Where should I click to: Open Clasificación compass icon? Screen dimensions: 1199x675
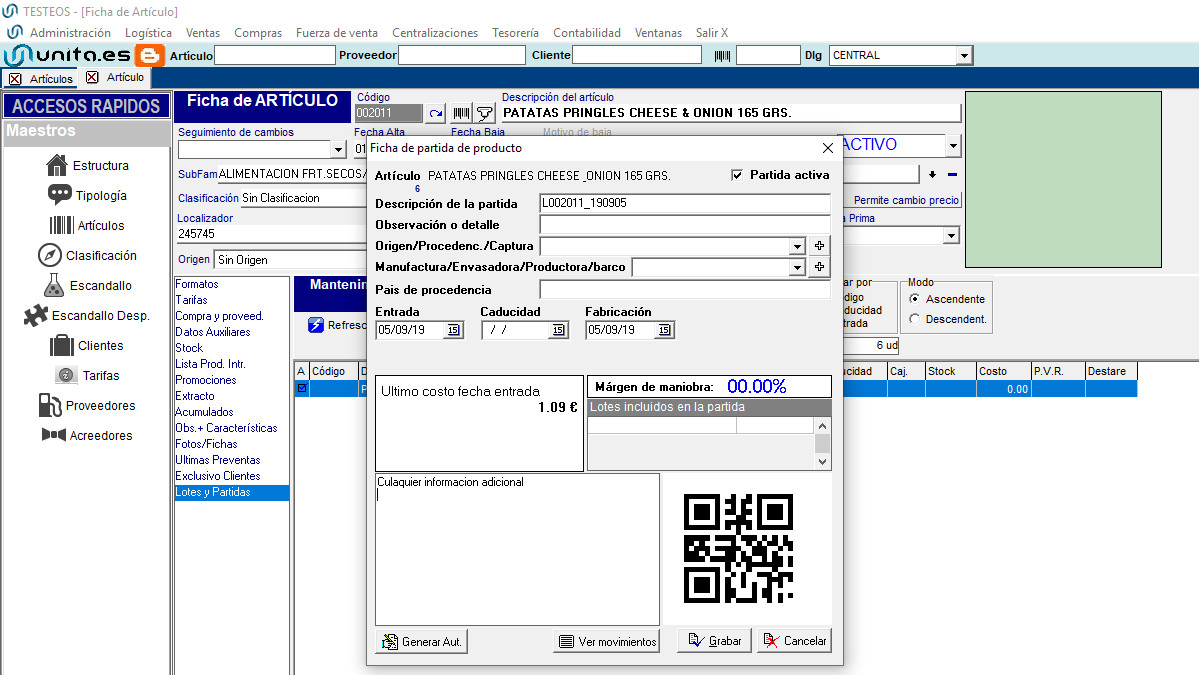(x=50, y=255)
